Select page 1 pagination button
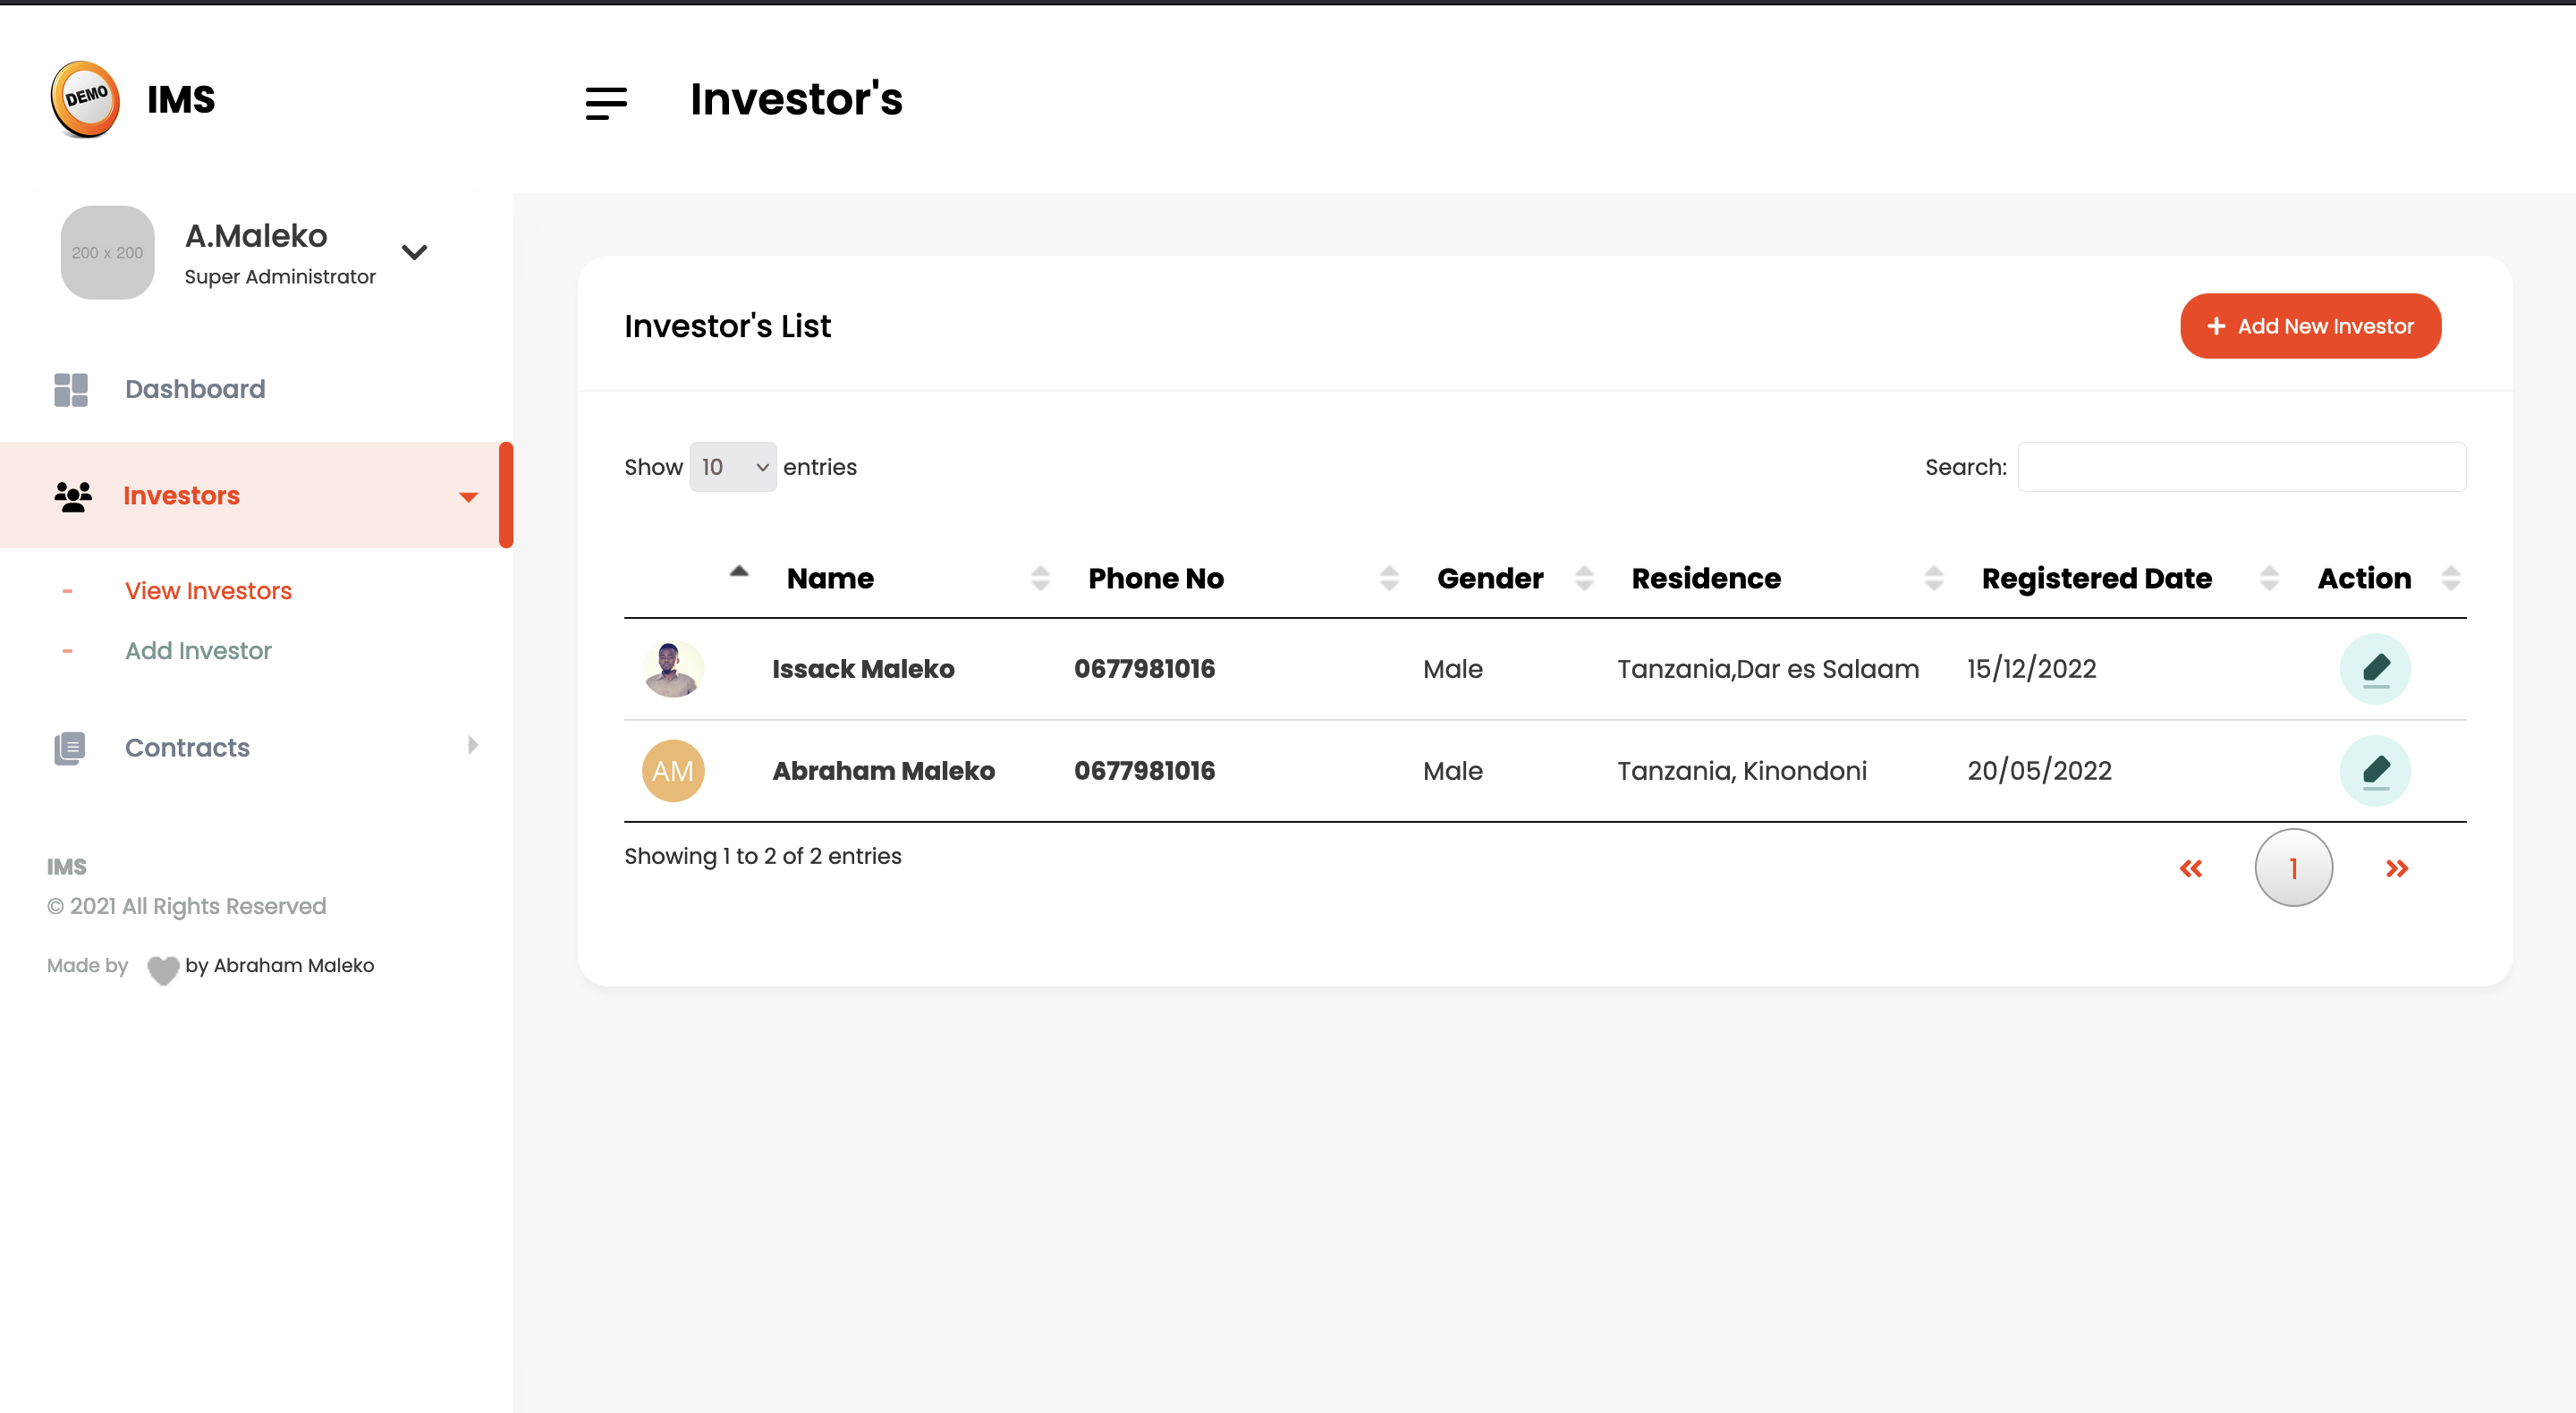Screen dimensions: 2576x1413 point(2293,868)
